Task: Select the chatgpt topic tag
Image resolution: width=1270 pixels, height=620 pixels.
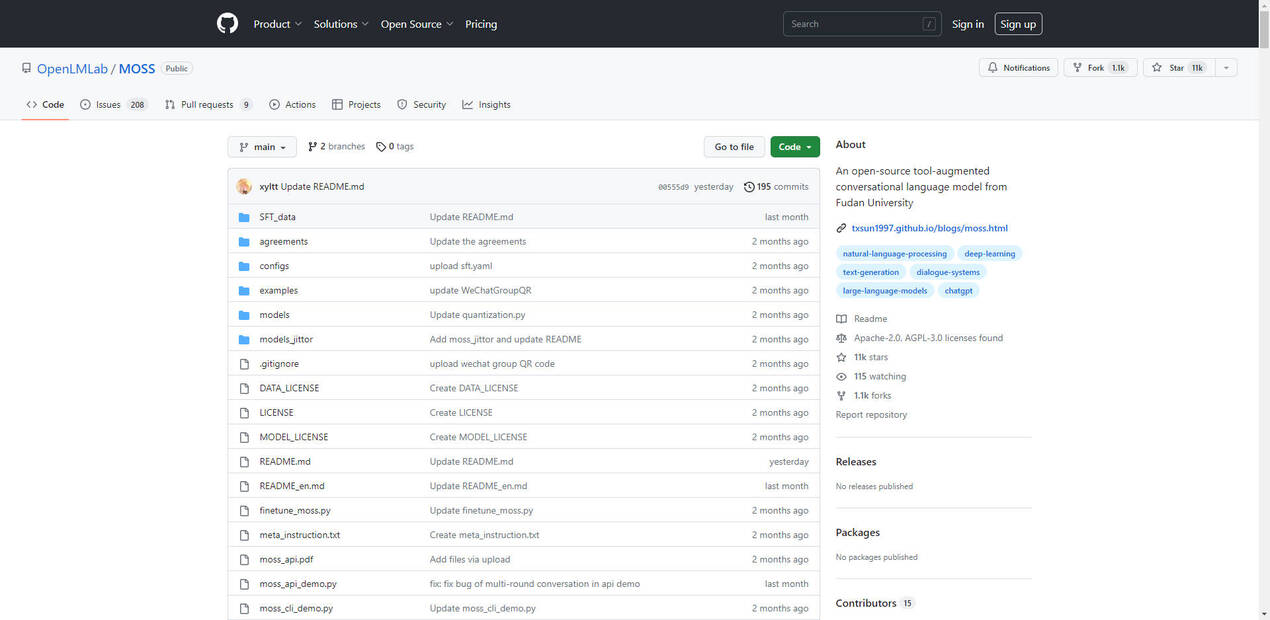Action: [959, 291]
